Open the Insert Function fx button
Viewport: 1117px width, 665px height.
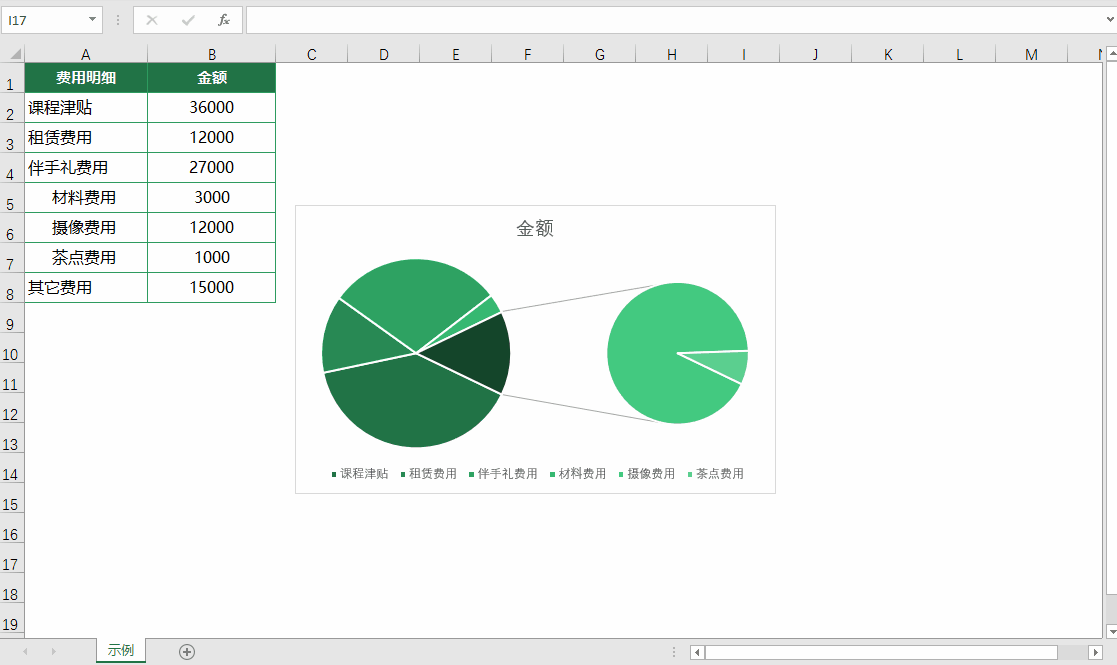click(224, 20)
